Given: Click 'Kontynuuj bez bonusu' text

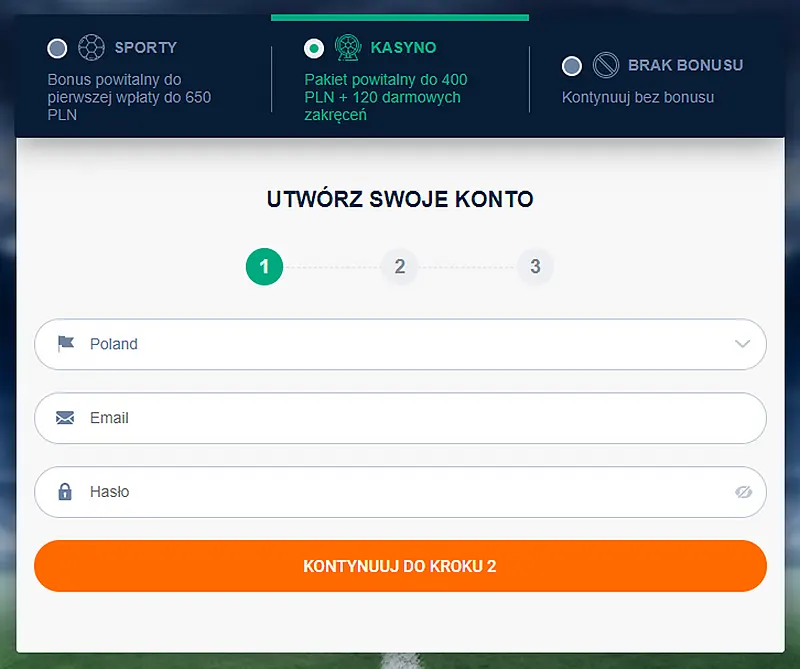Looking at the screenshot, I should pos(638,97).
